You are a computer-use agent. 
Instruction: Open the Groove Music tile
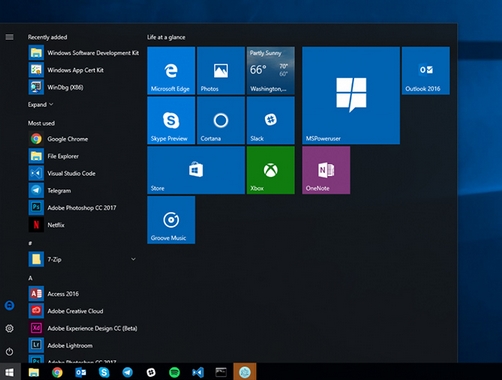click(171, 220)
